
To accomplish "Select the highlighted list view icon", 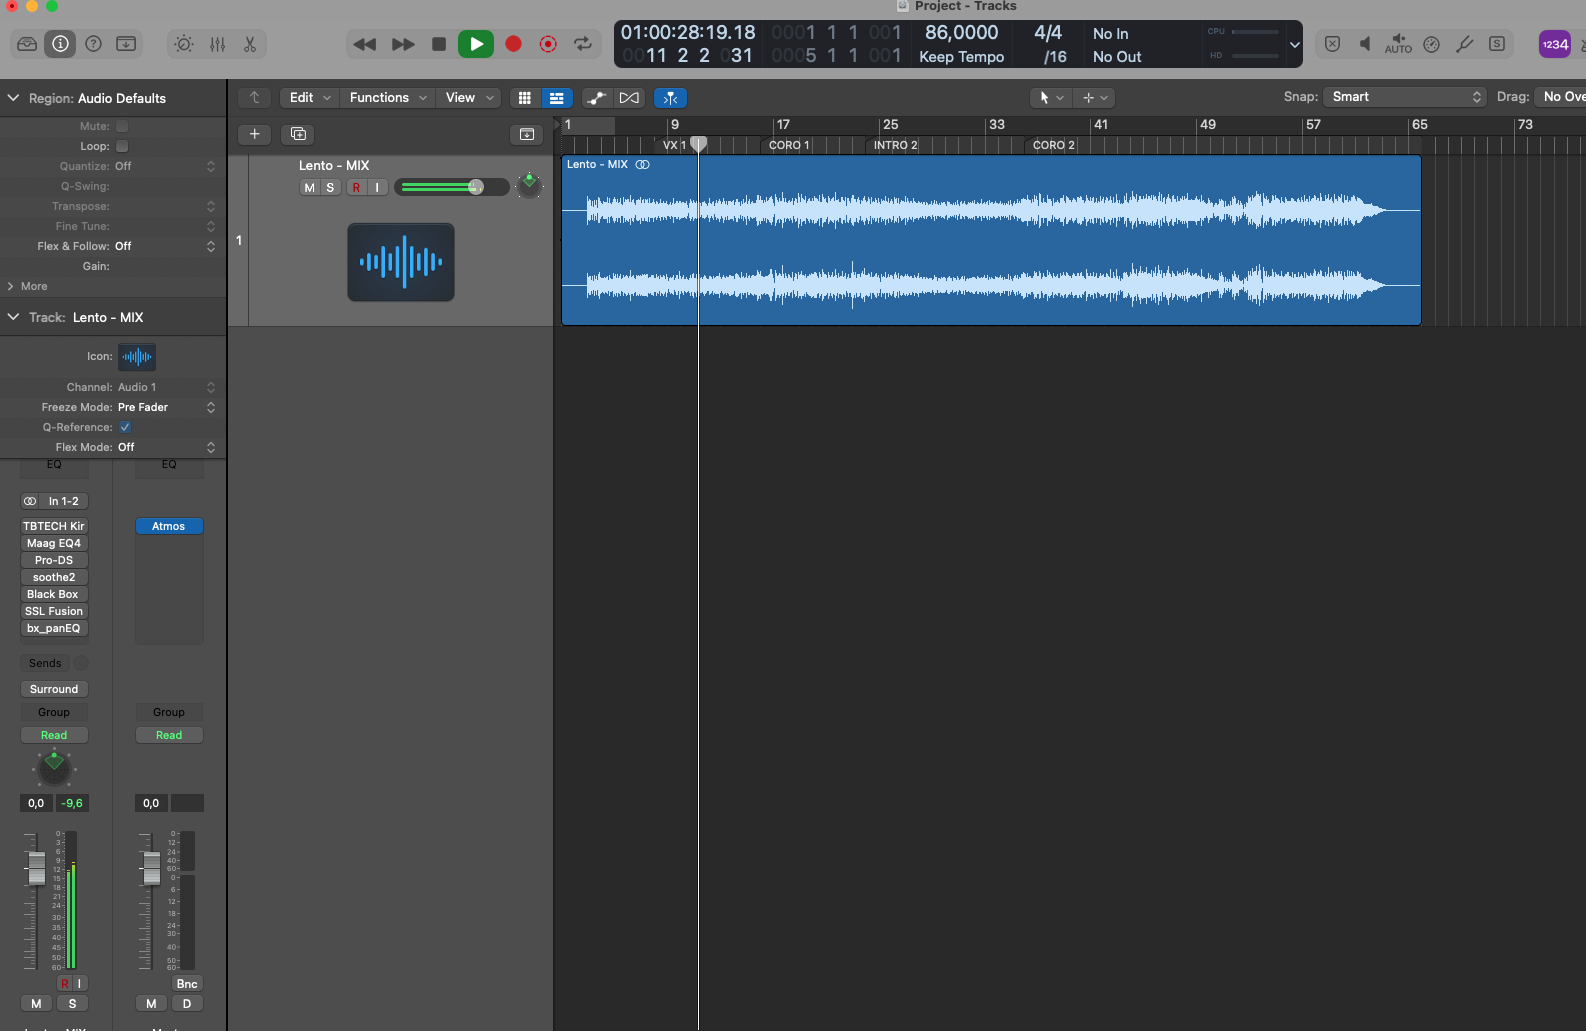I will [x=557, y=98].
